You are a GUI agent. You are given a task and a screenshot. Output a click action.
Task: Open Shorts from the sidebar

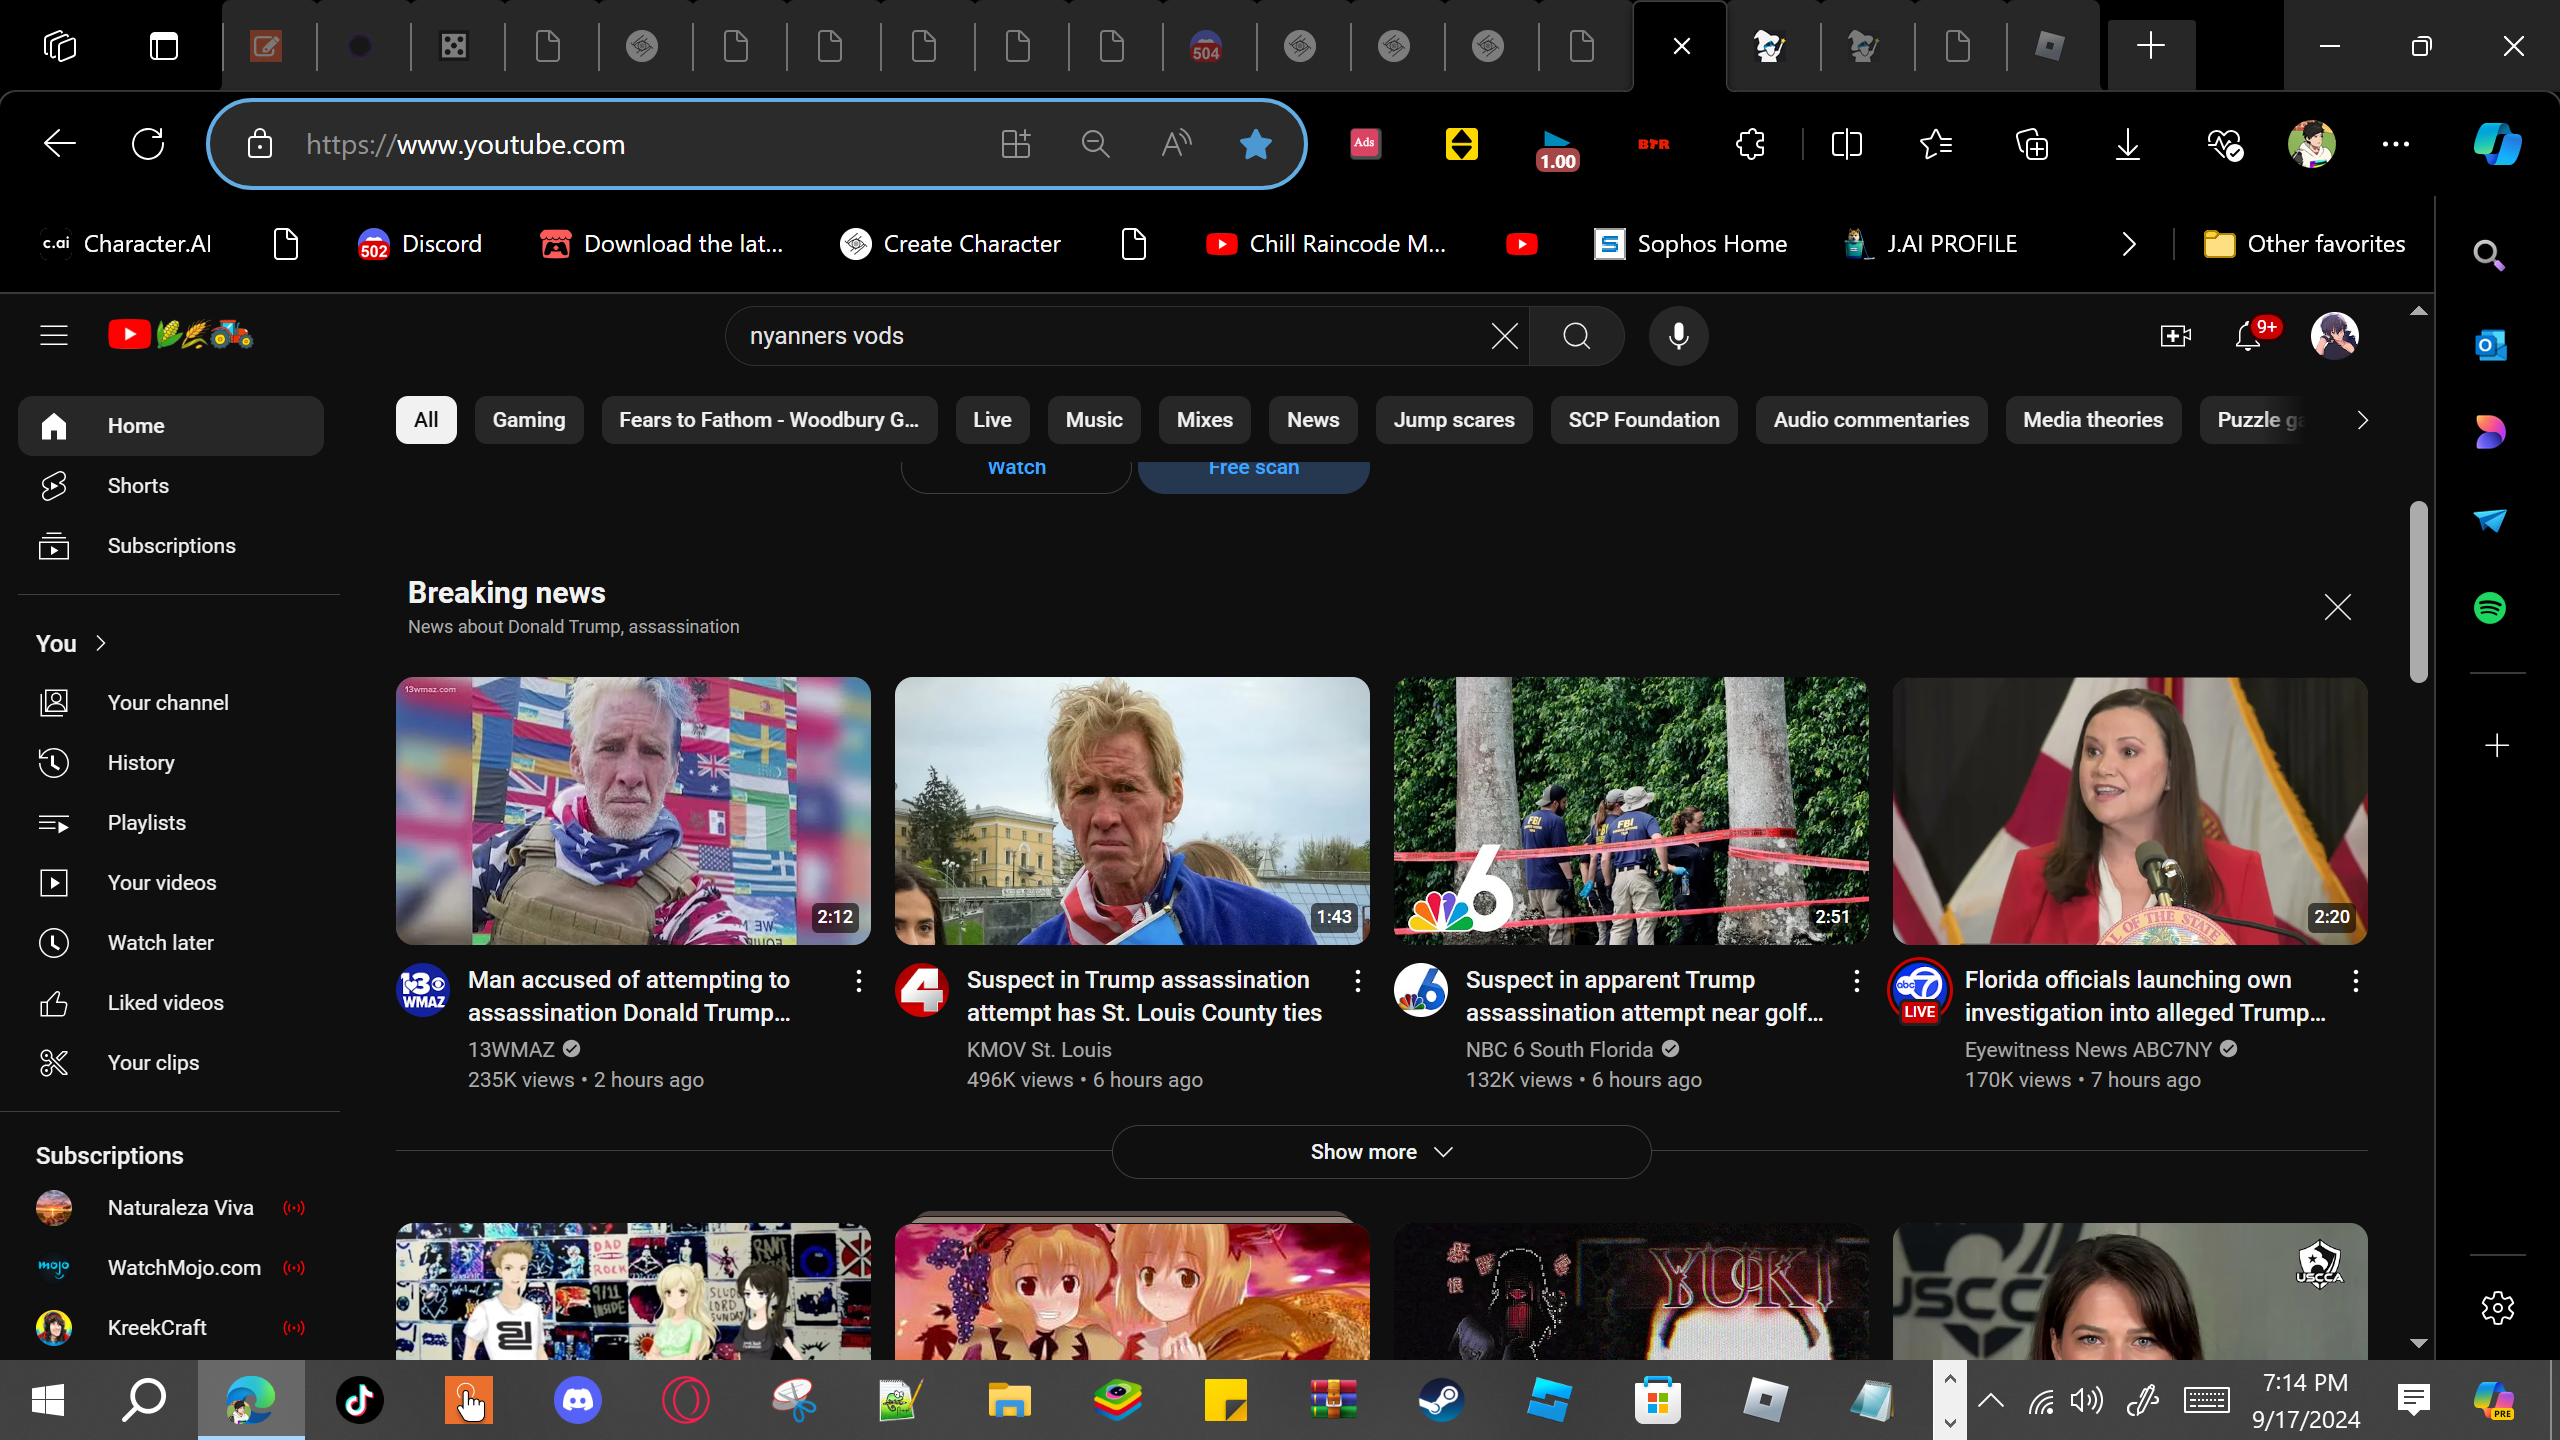point(138,486)
